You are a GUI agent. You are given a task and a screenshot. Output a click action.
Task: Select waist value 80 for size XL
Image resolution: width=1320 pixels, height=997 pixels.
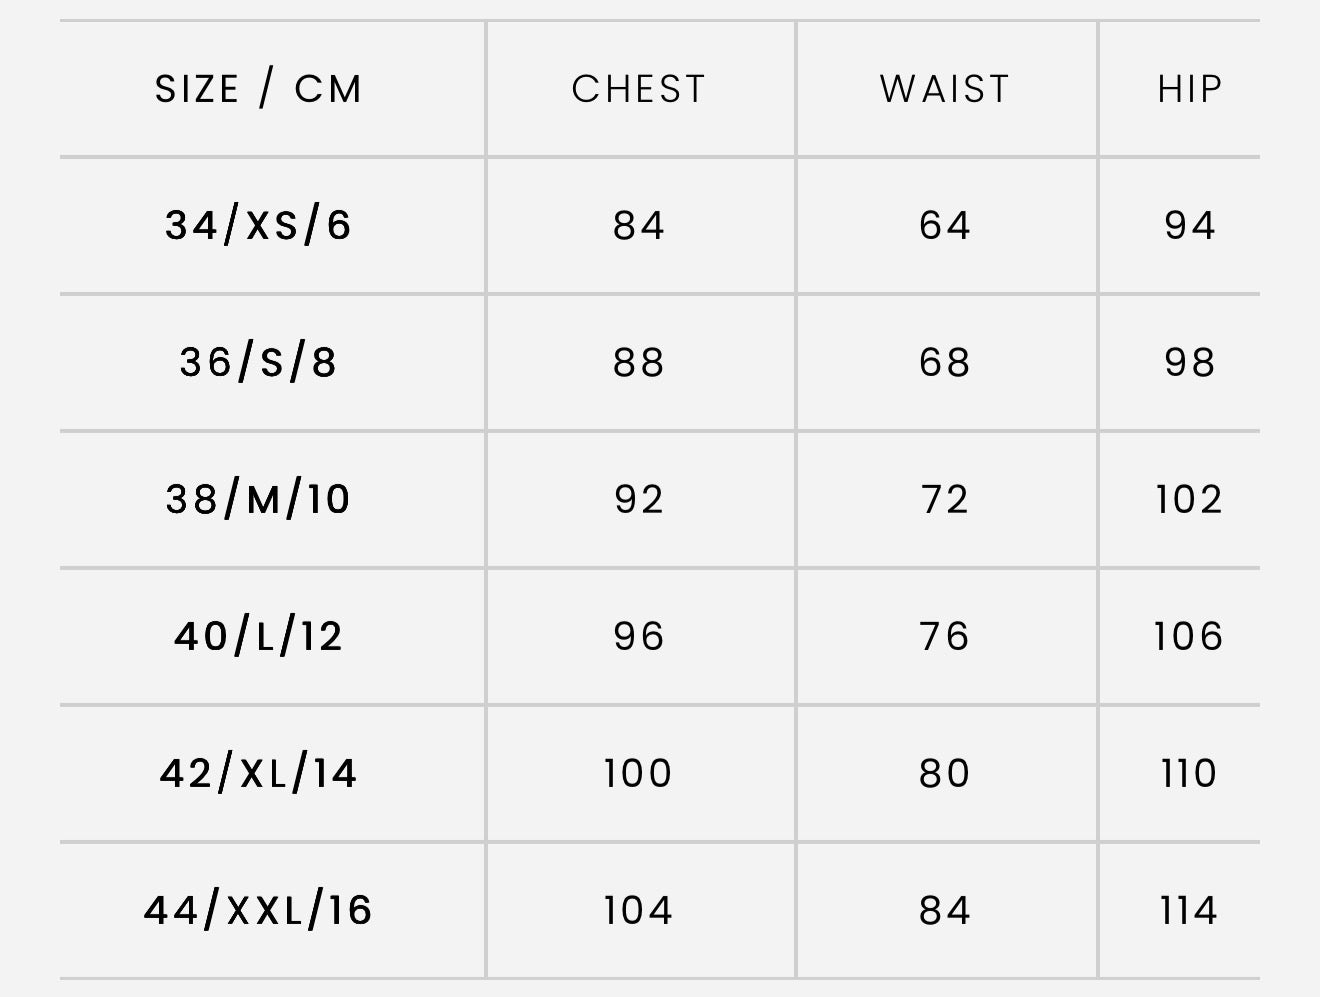(x=945, y=773)
